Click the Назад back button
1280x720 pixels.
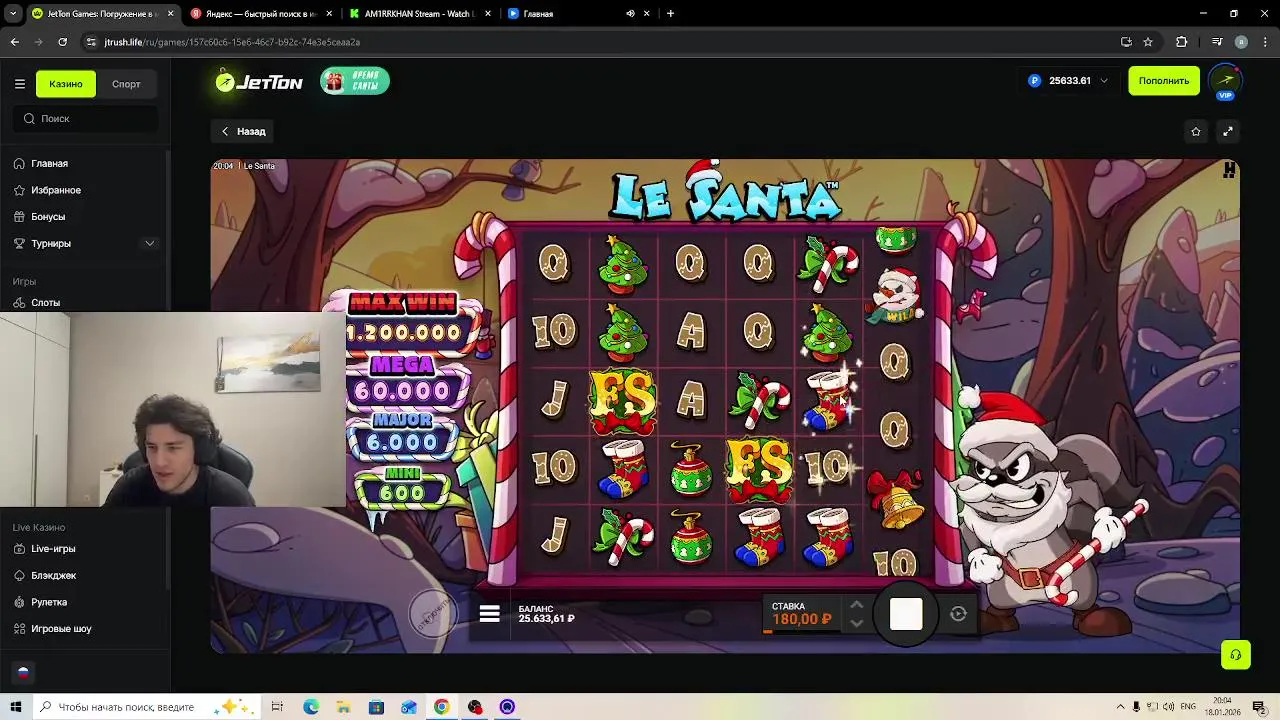[243, 131]
